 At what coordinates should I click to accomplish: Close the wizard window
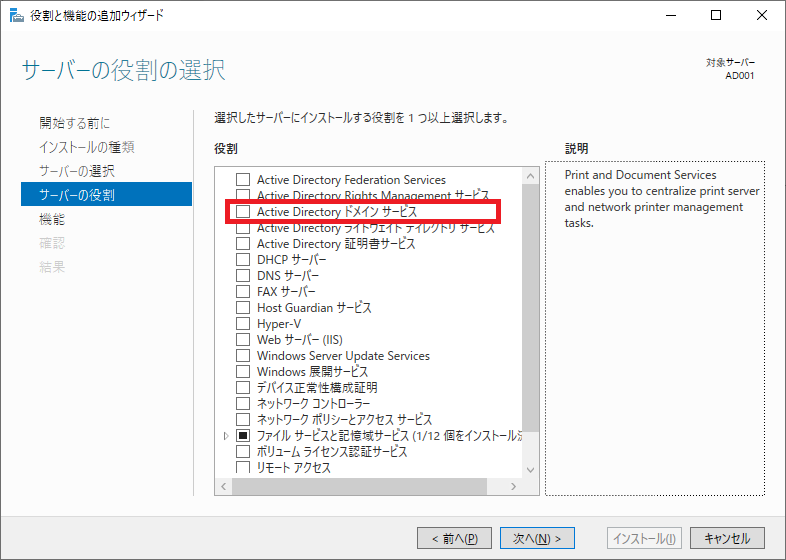[x=762, y=16]
